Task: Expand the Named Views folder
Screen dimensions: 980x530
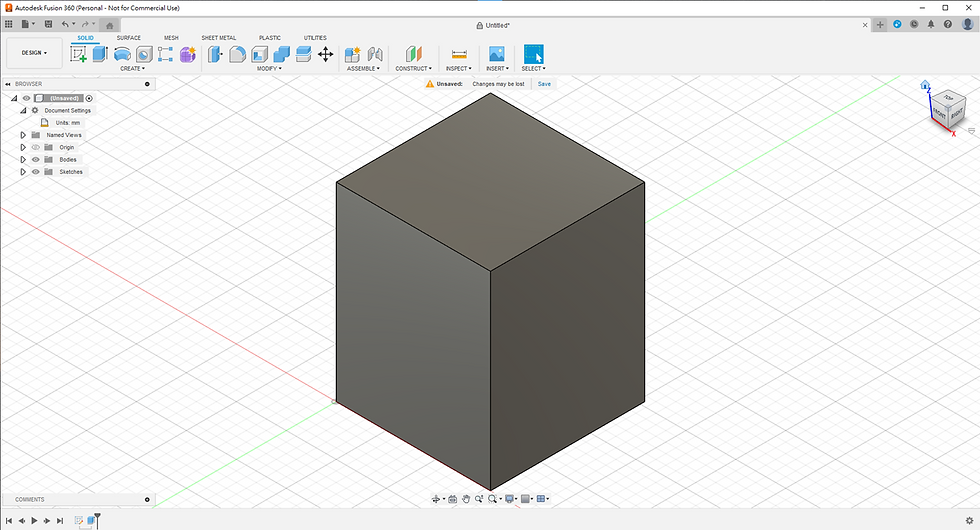Action: point(23,135)
